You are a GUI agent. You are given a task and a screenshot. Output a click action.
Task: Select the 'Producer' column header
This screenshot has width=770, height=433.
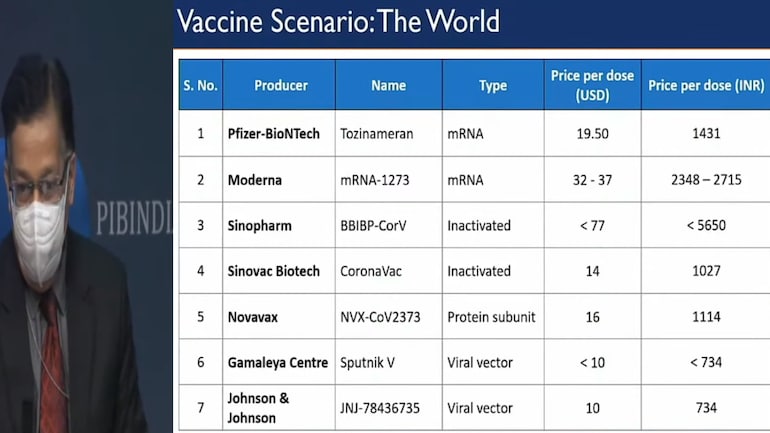[280, 86]
